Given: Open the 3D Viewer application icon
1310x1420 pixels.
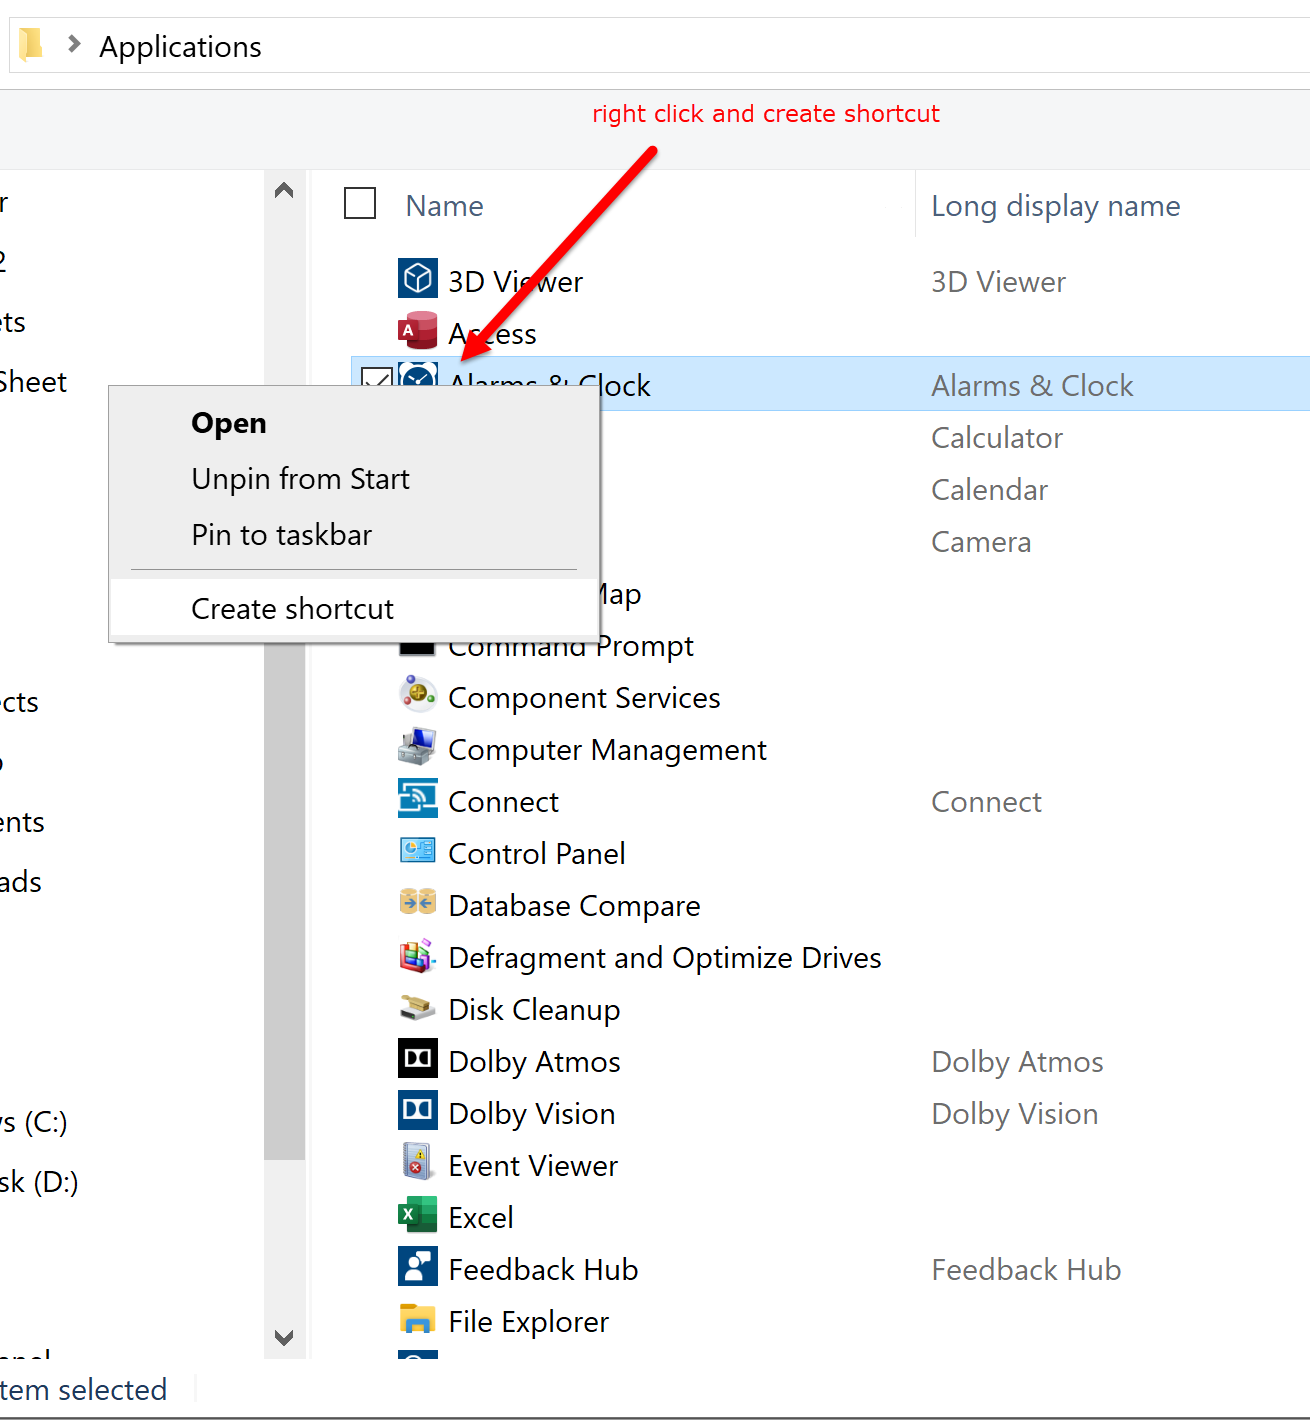Looking at the screenshot, I should click(418, 279).
